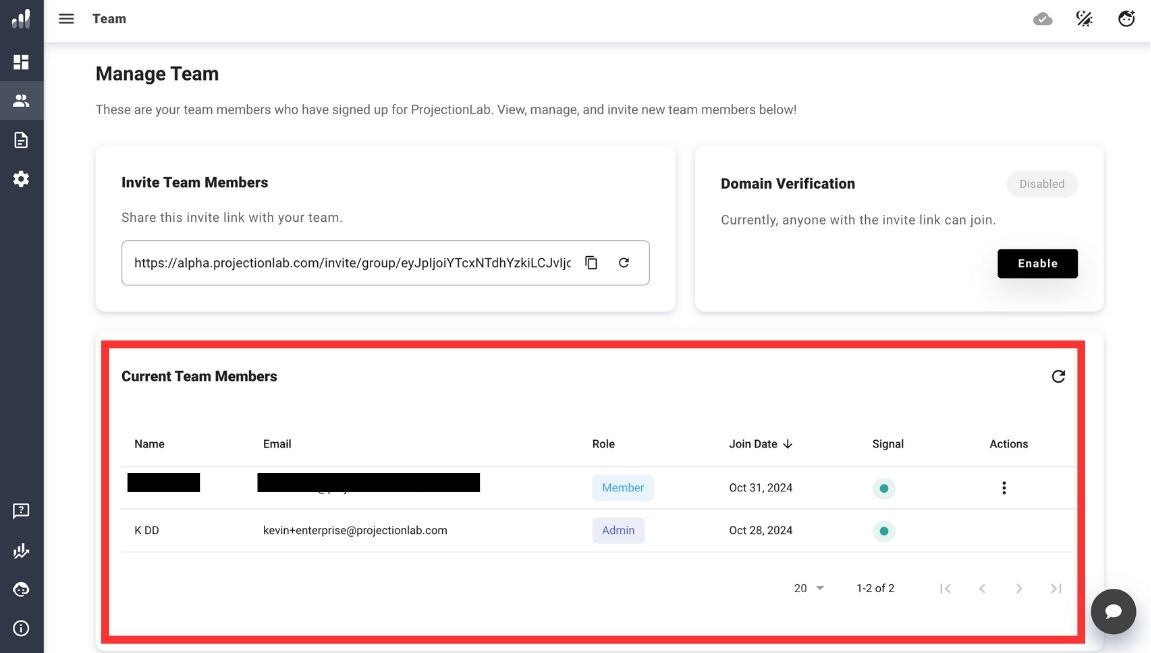Click the cloud sync status icon
1151x653 pixels.
(1043, 19)
